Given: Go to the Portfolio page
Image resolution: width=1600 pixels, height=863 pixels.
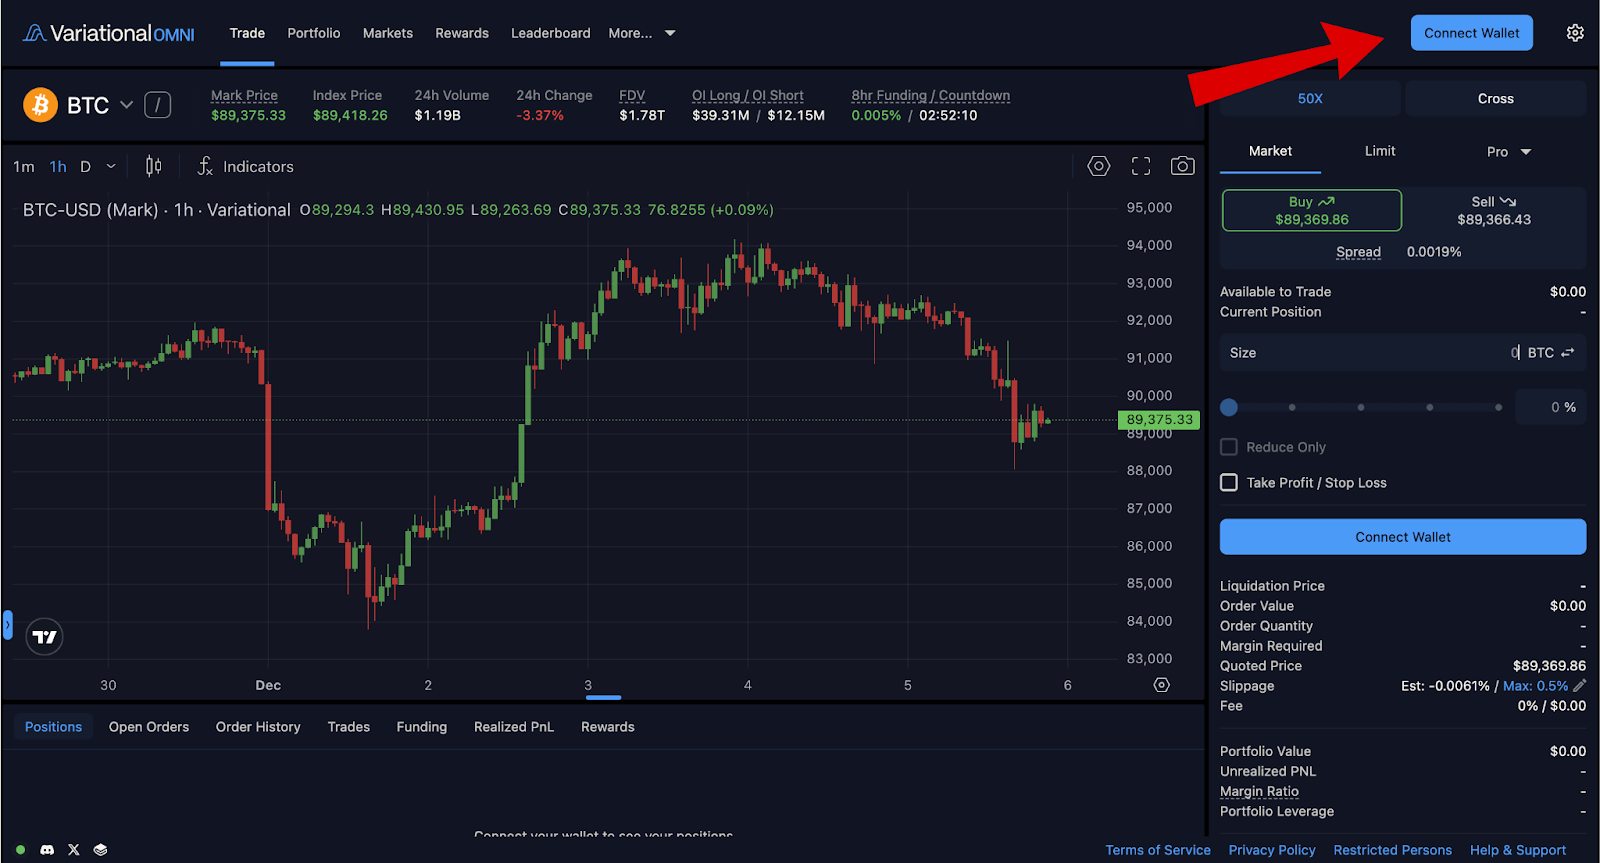Looking at the screenshot, I should (314, 33).
